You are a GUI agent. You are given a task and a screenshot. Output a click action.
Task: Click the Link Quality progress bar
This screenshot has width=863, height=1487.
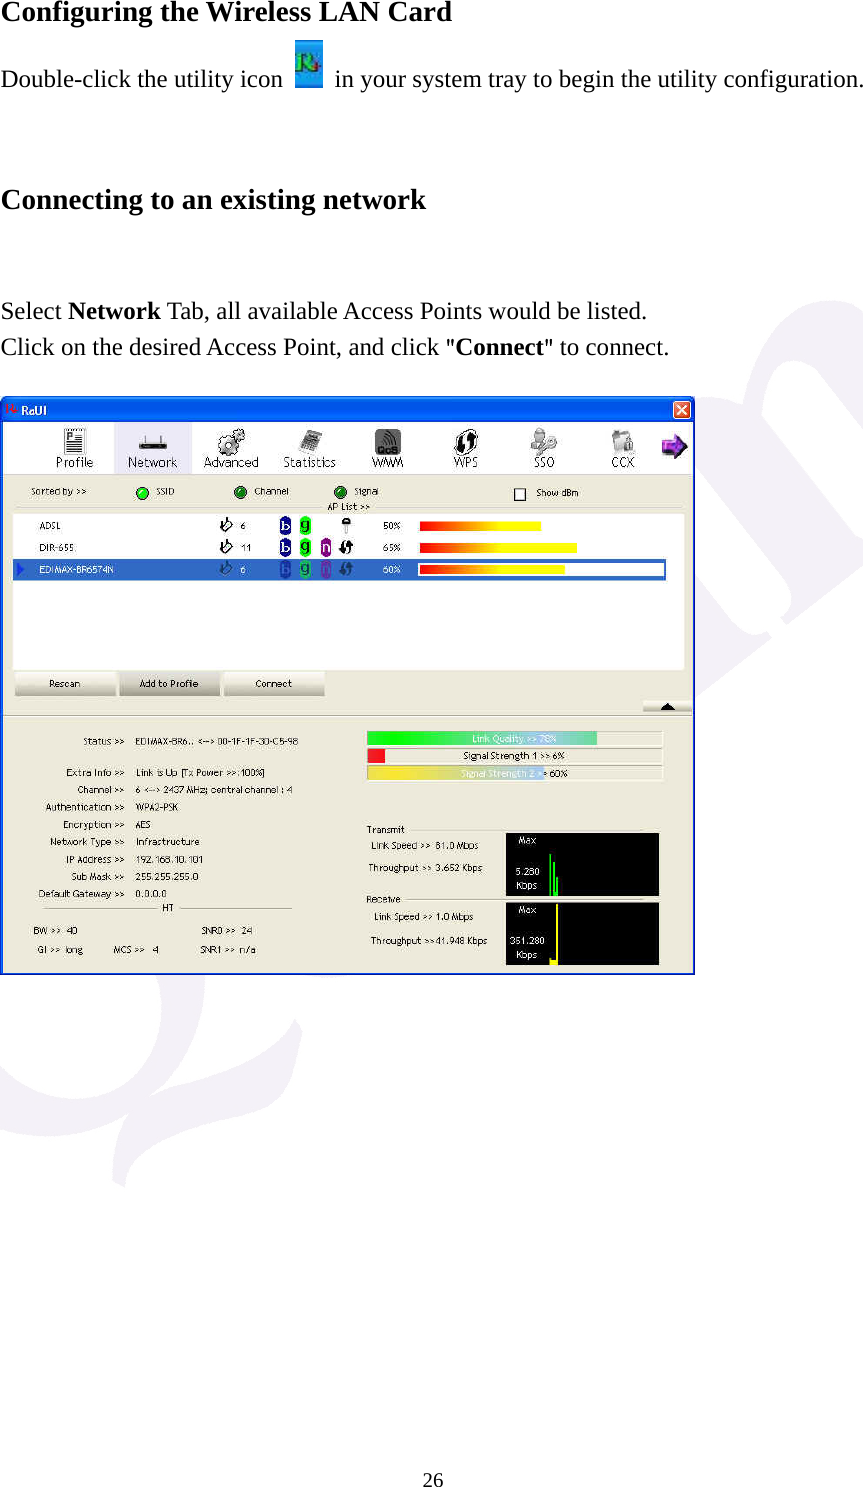tap(515, 738)
